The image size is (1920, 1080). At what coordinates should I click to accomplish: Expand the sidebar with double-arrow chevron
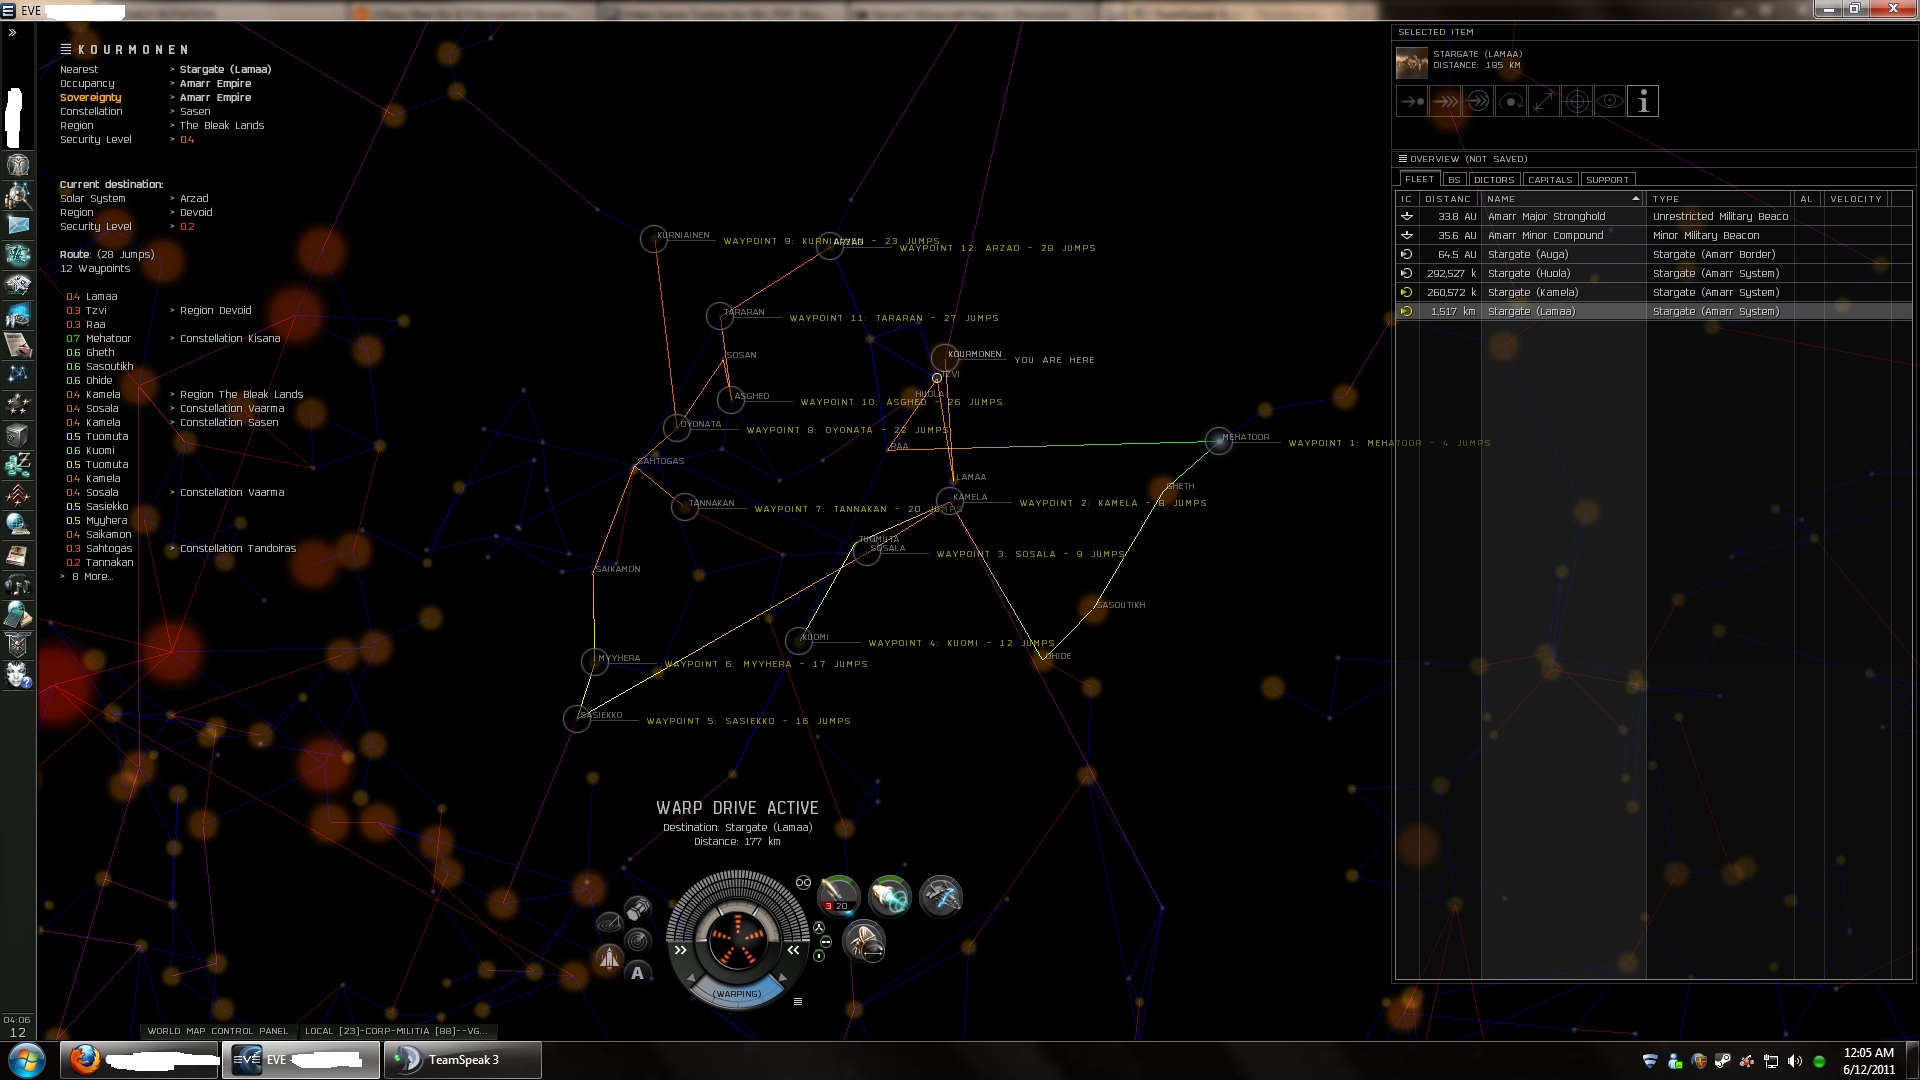pos(13,33)
